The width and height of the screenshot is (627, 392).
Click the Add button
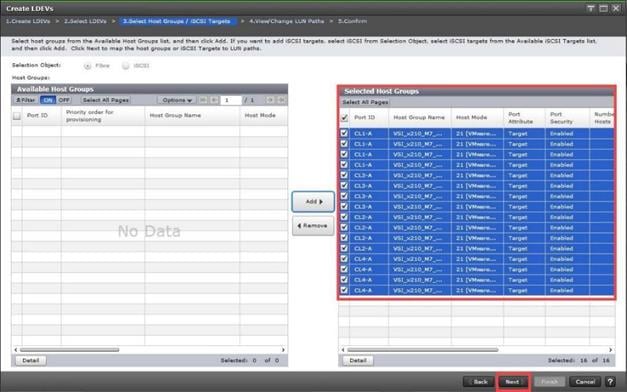click(x=313, y=202)
